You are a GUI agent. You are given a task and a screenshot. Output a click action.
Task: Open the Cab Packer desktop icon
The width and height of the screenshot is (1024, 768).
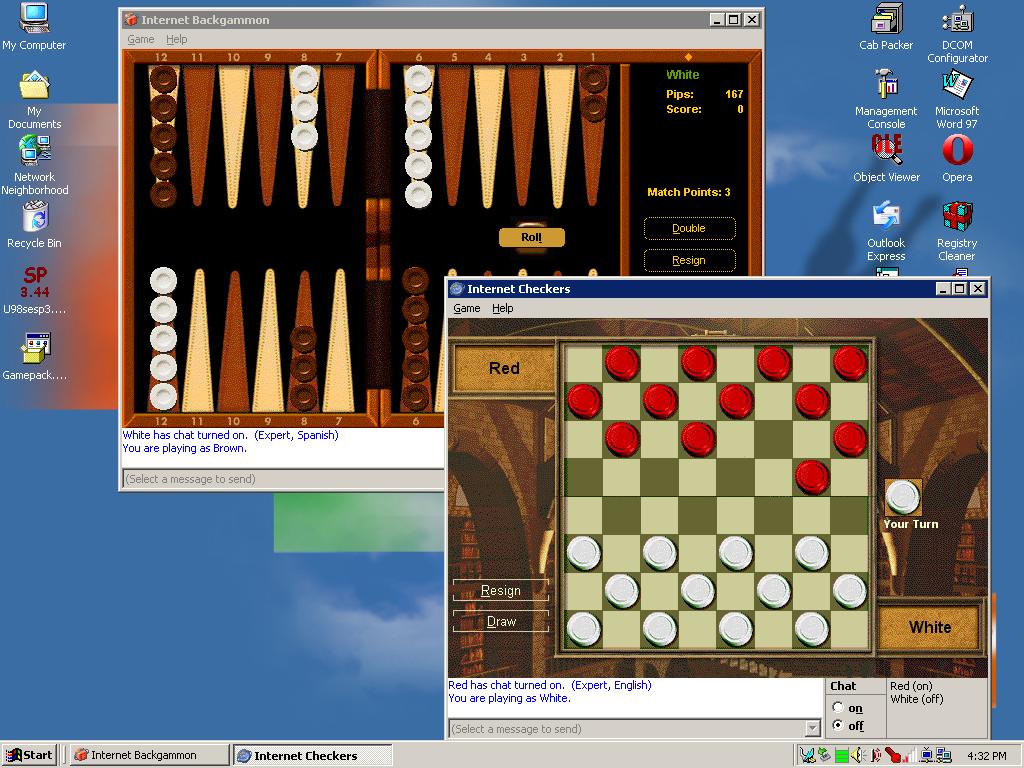coord(886,20)
